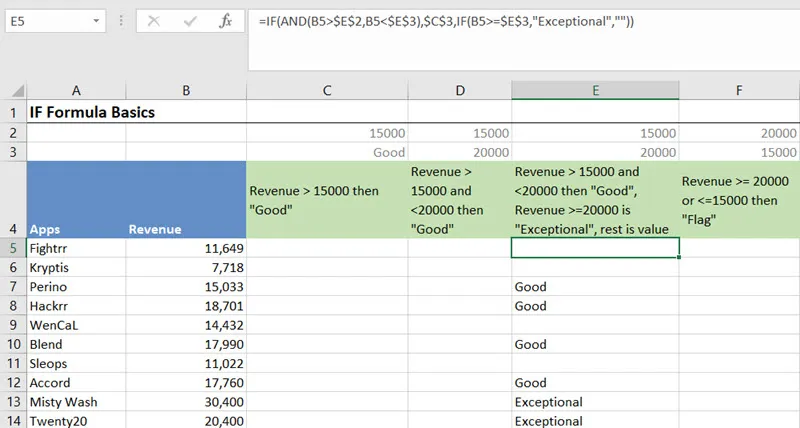Click the Enter checkmark formula bar icon
The image size is (800, 428).
[190, 21]
